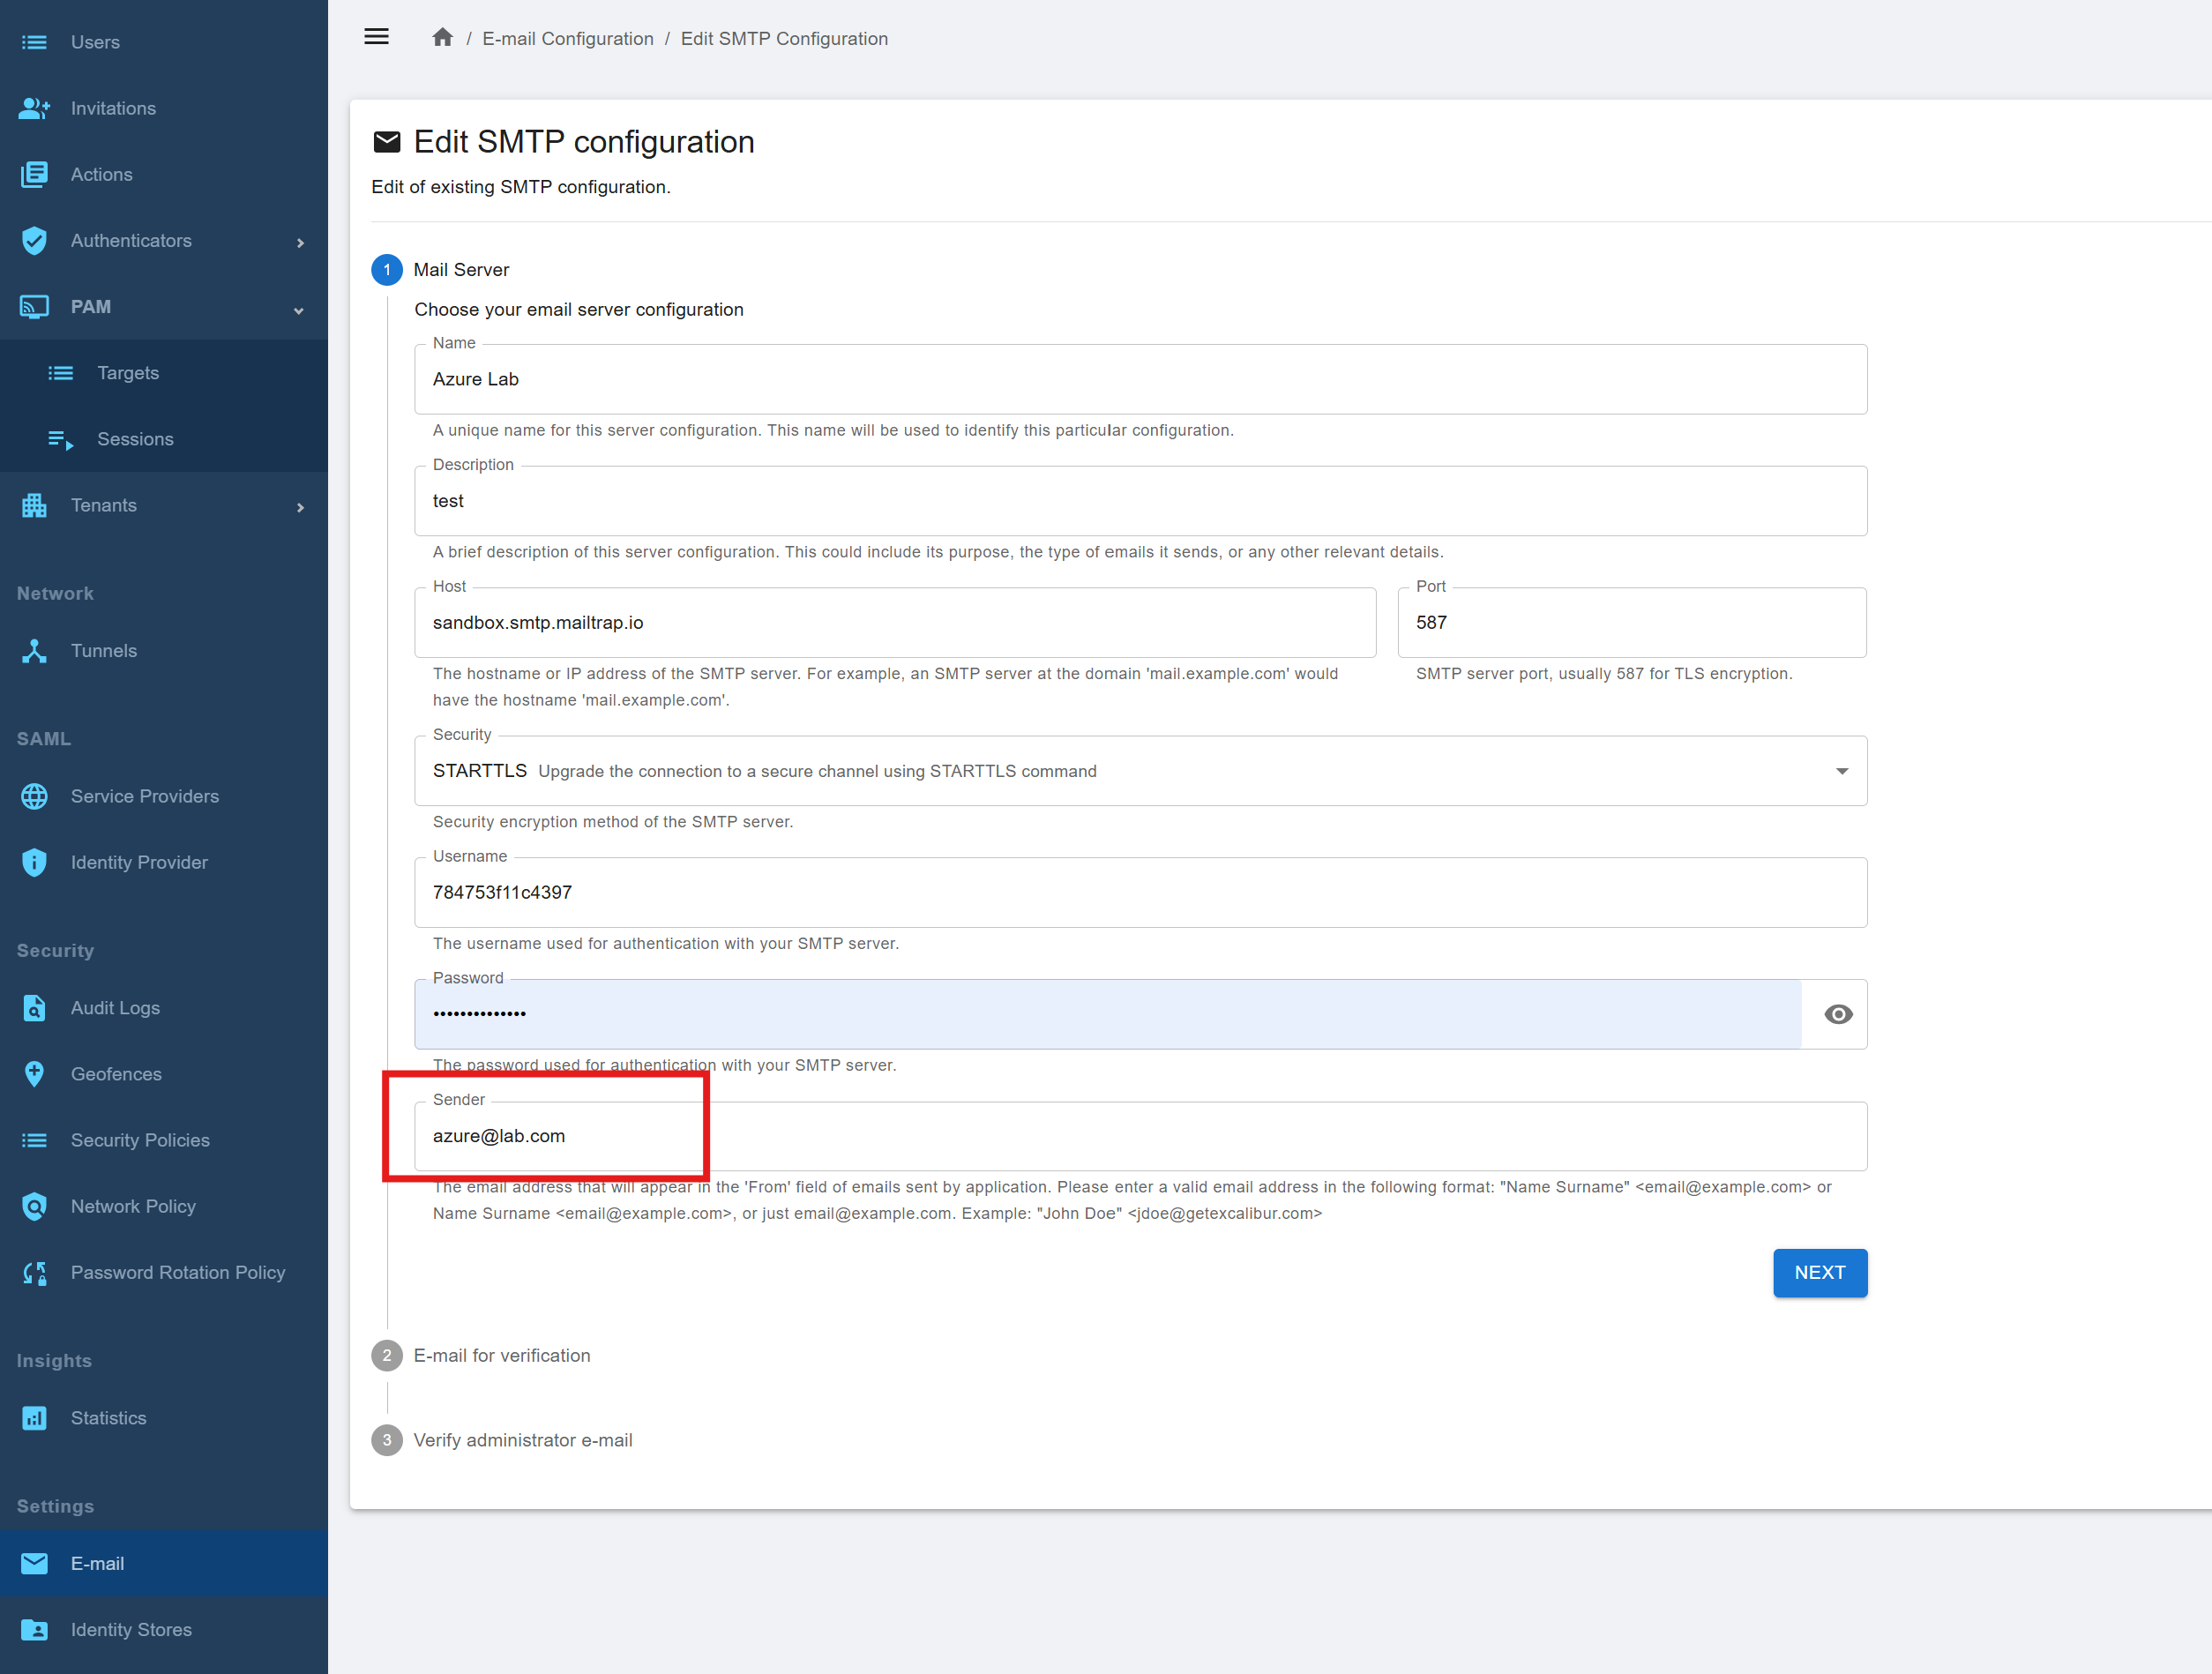Open the Sessions menu item
The image size is (2212, 1674).
pyautogui.click(x=135, y=439)
